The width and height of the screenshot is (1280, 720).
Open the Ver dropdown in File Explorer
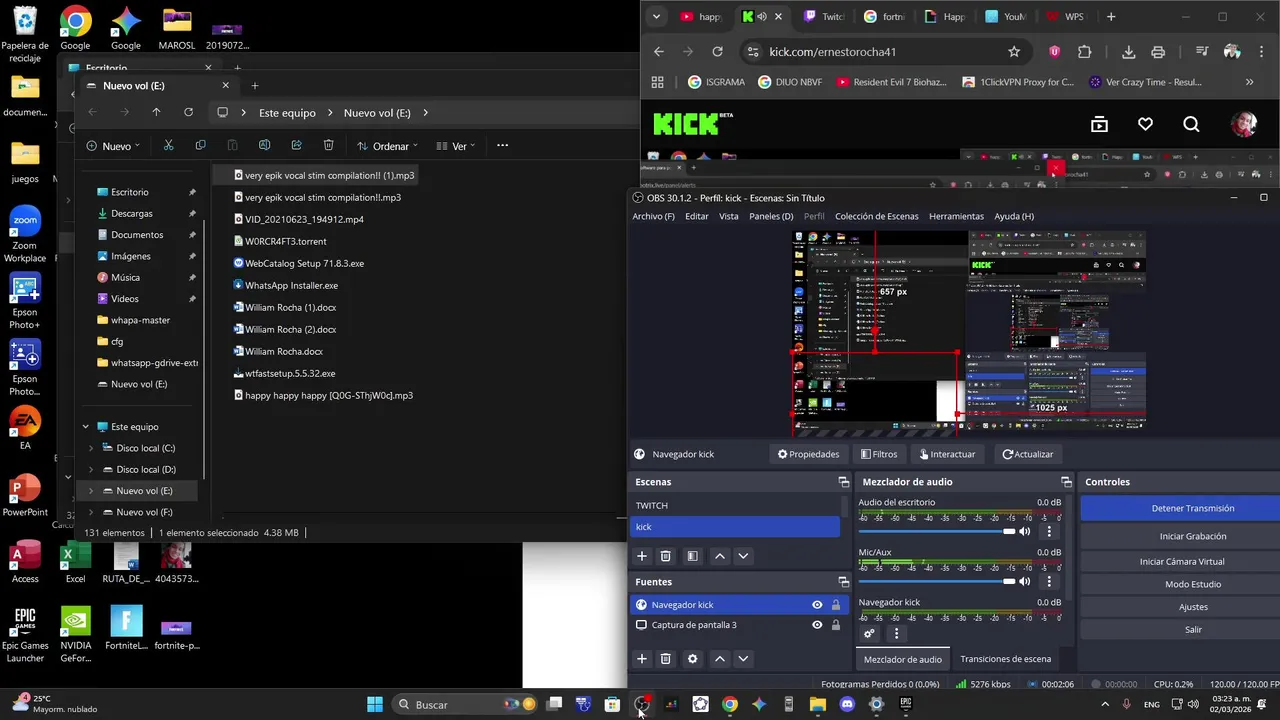click(x=458, y=146)
